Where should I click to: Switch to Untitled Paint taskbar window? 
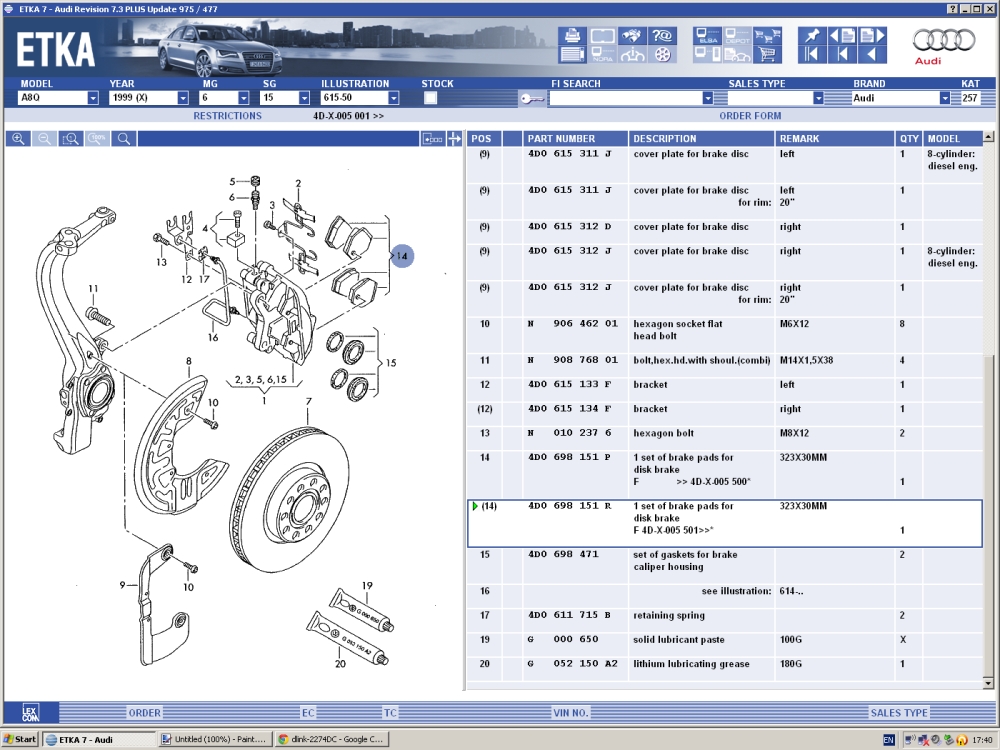[216, 739]
